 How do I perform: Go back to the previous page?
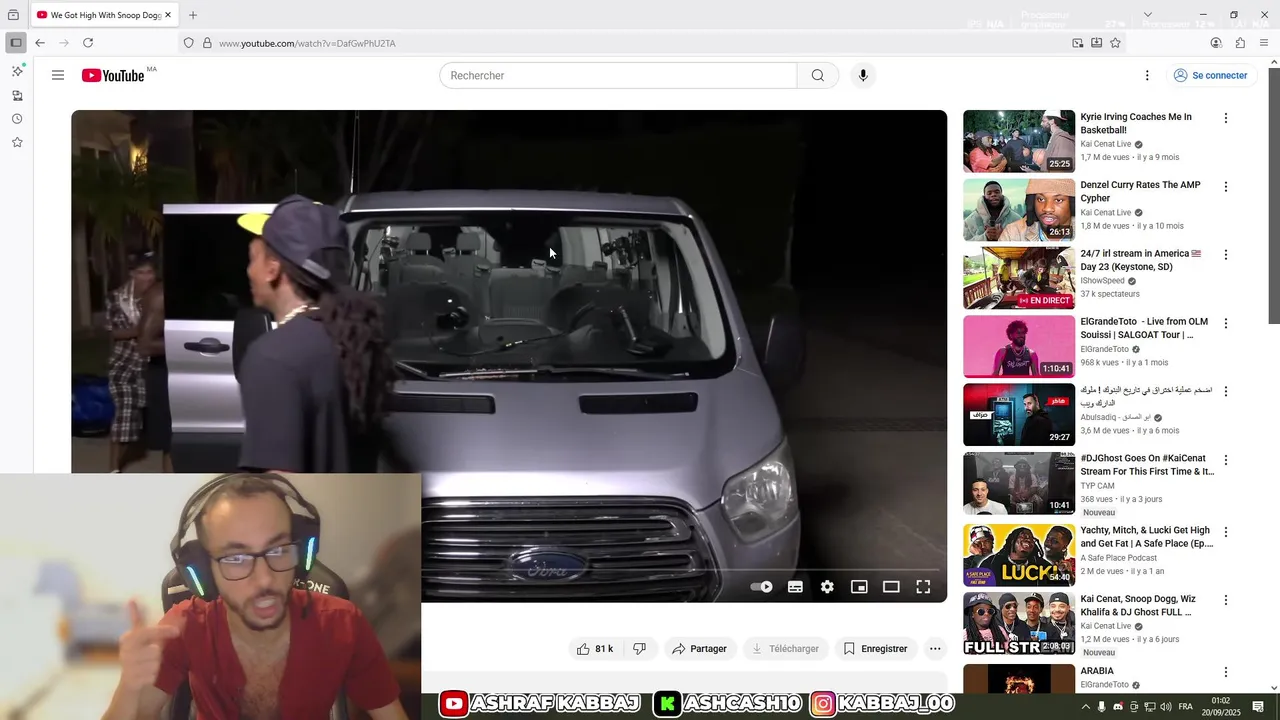[40, 43]
